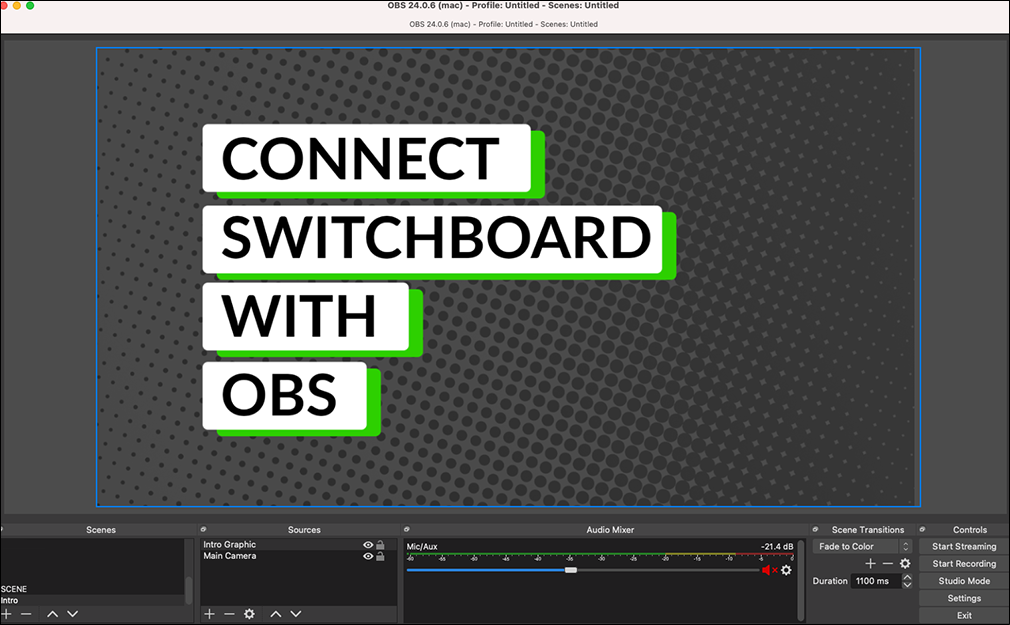Select the Main Camera source row
This screenshot has height=625, width=1010.
pyautogui.click(x=298, y=556)
